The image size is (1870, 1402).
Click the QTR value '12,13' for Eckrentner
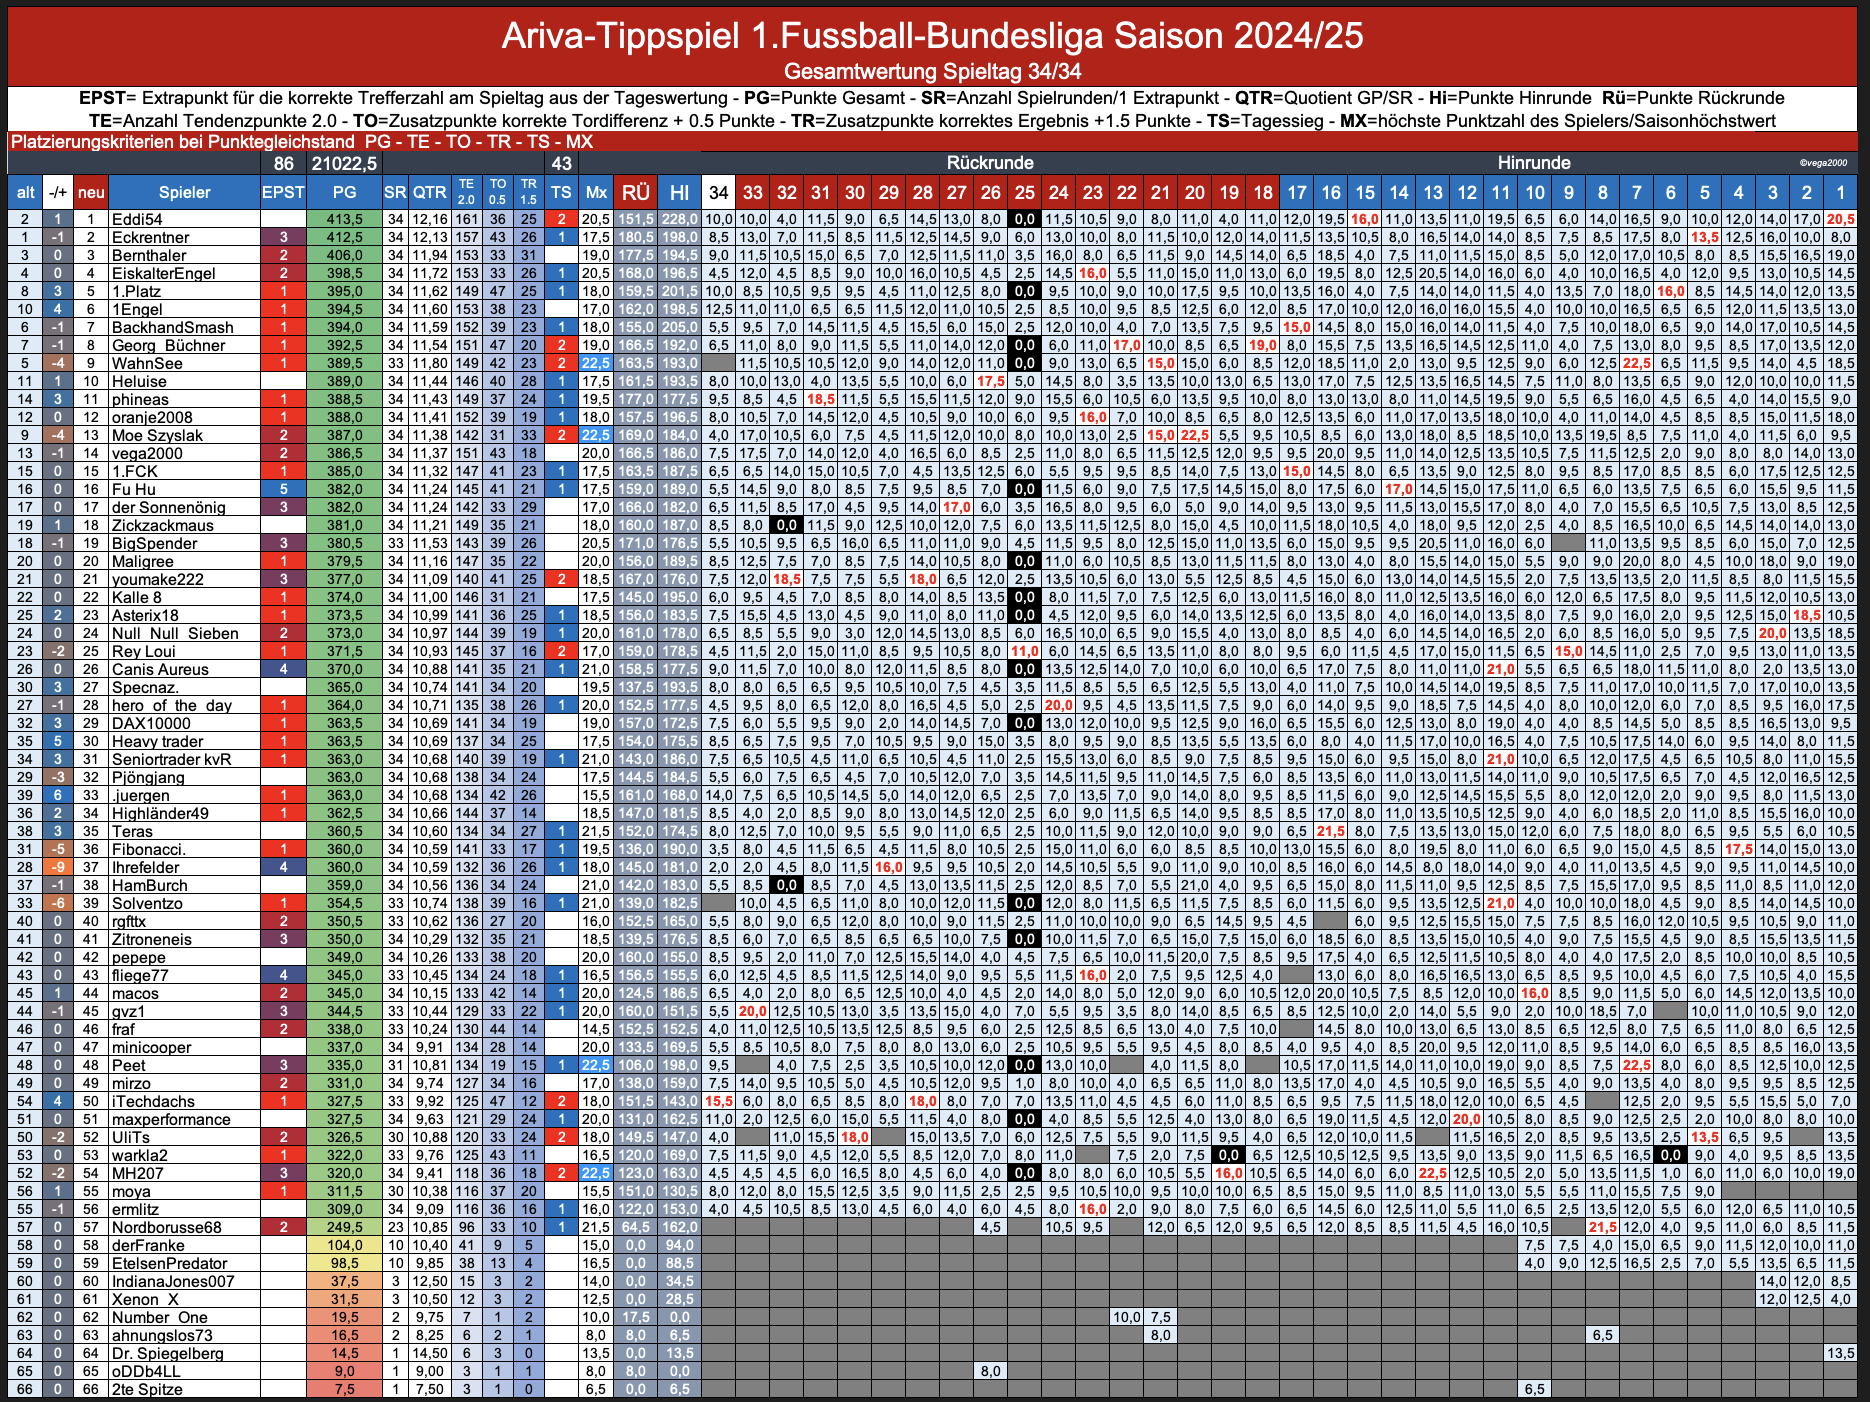tap(429, 237)
